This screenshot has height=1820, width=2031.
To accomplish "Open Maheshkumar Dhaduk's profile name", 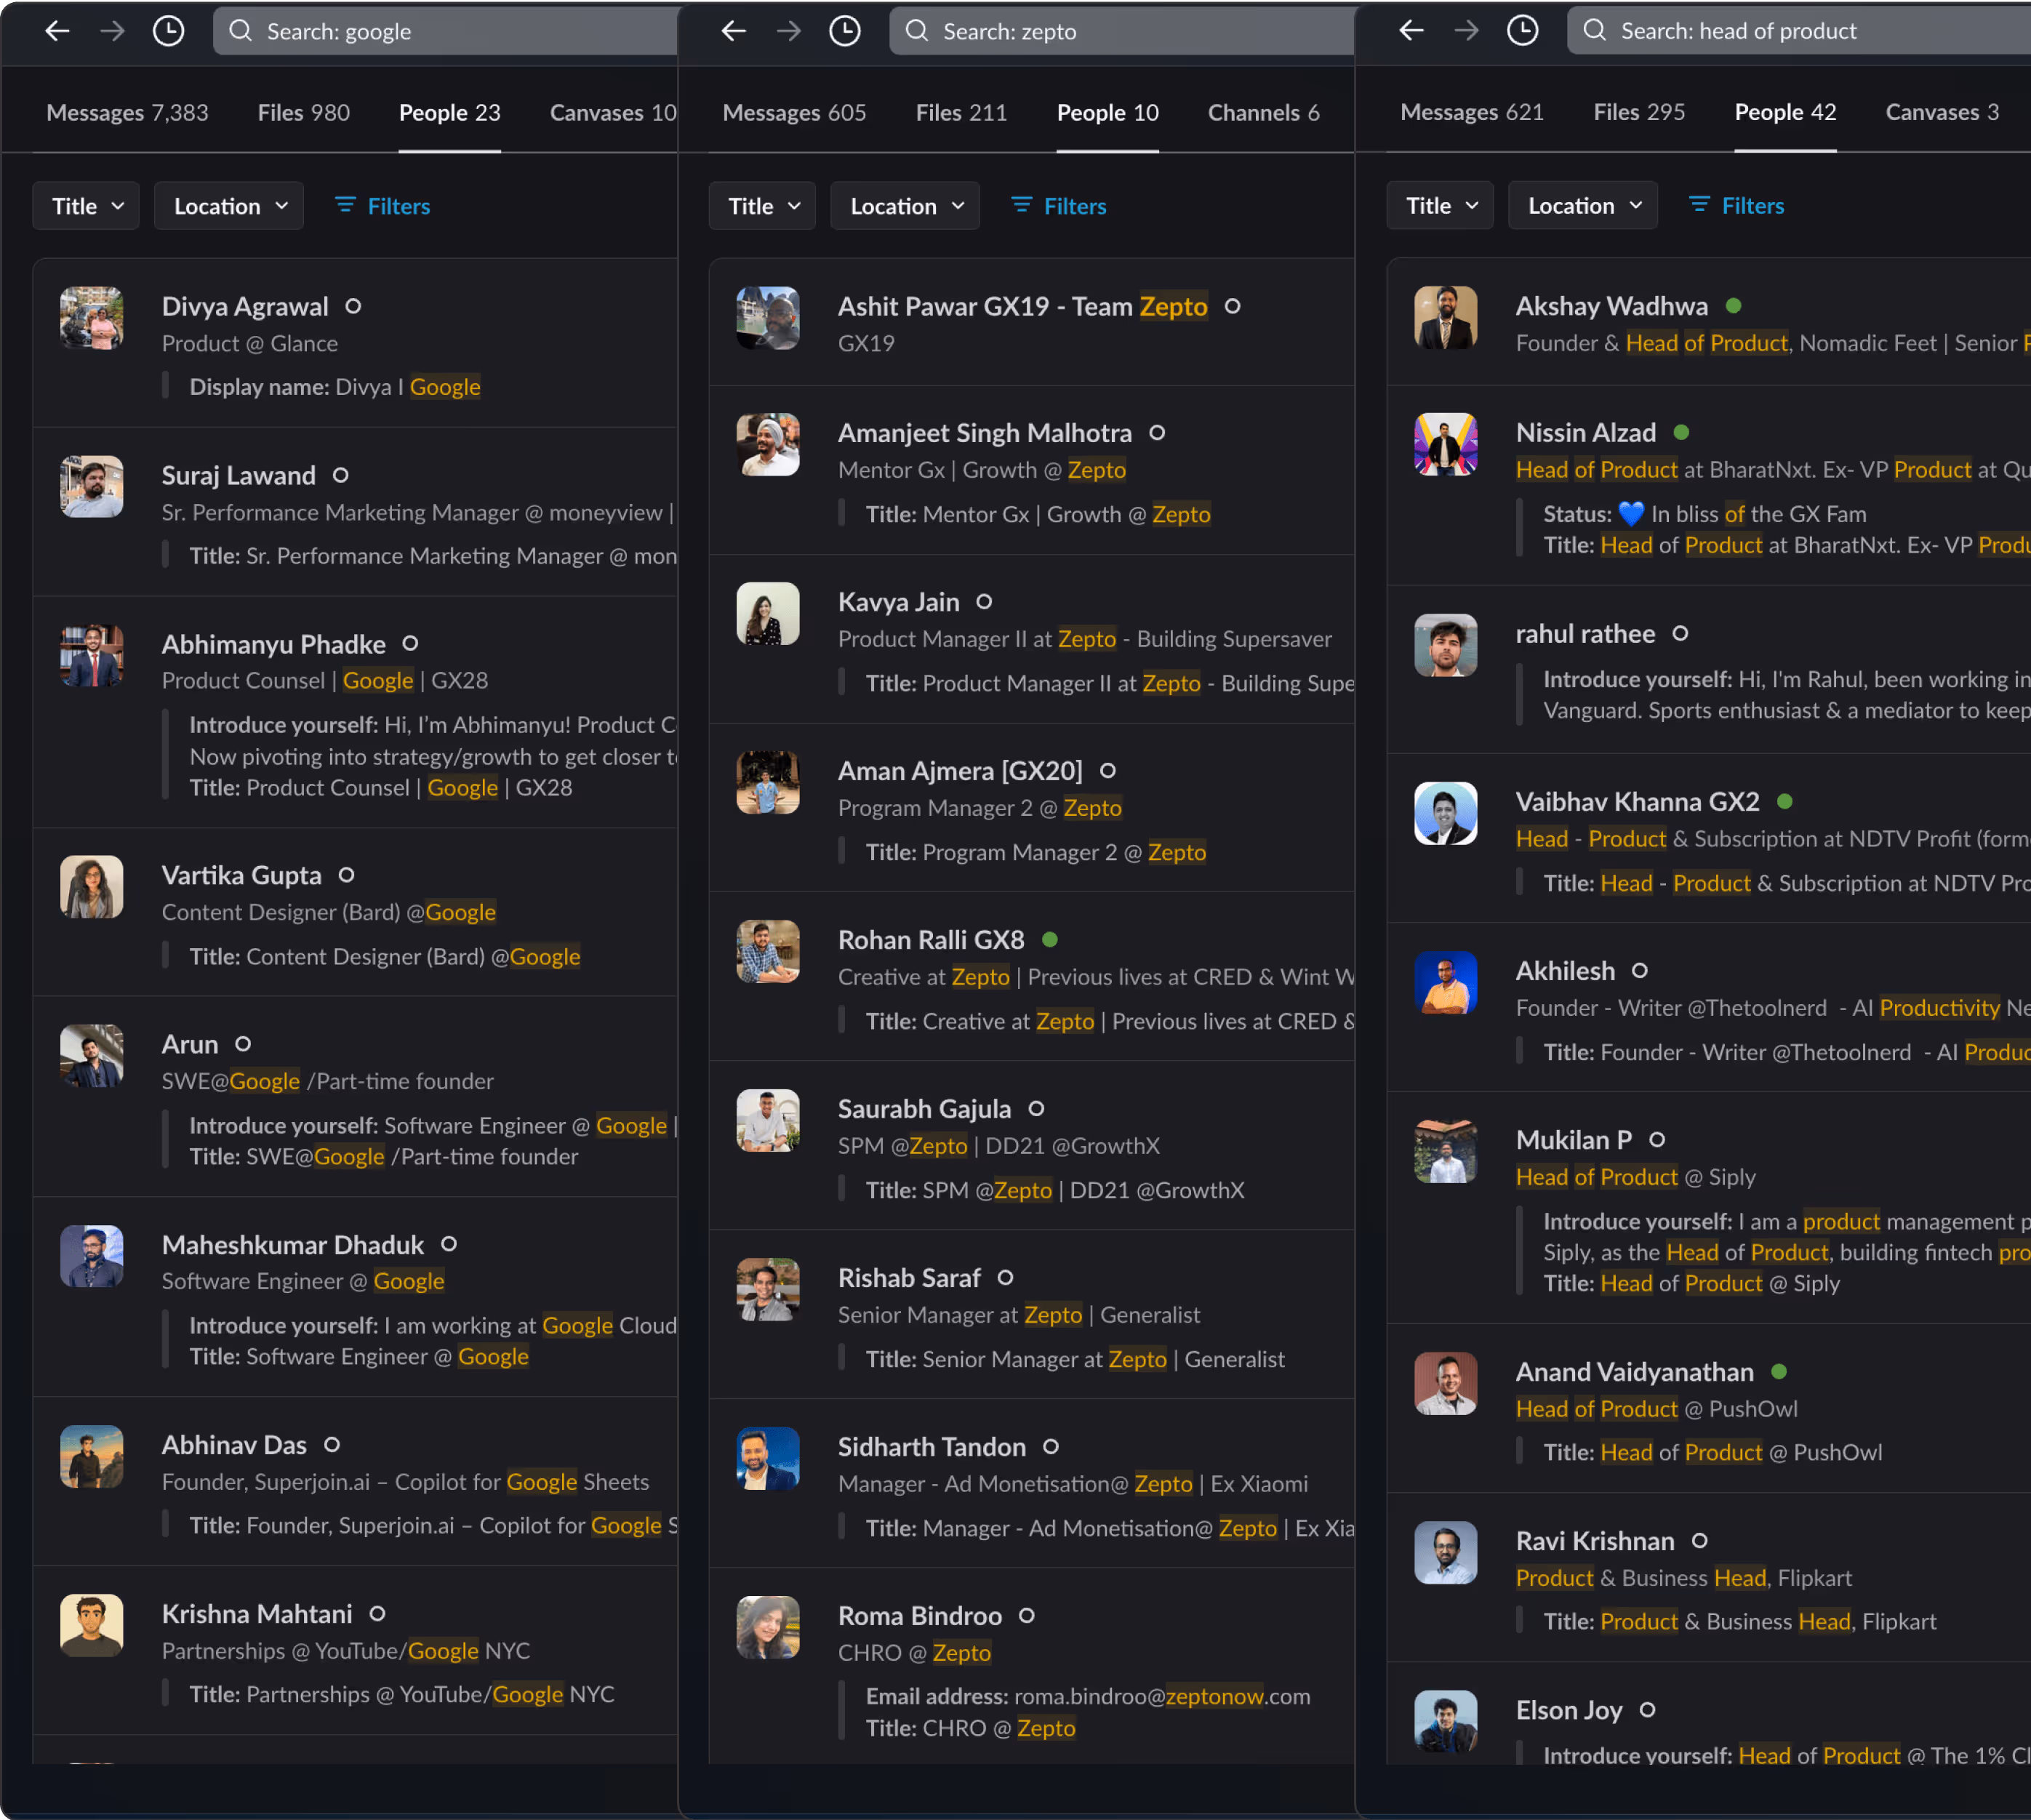I will point(293,1245).
